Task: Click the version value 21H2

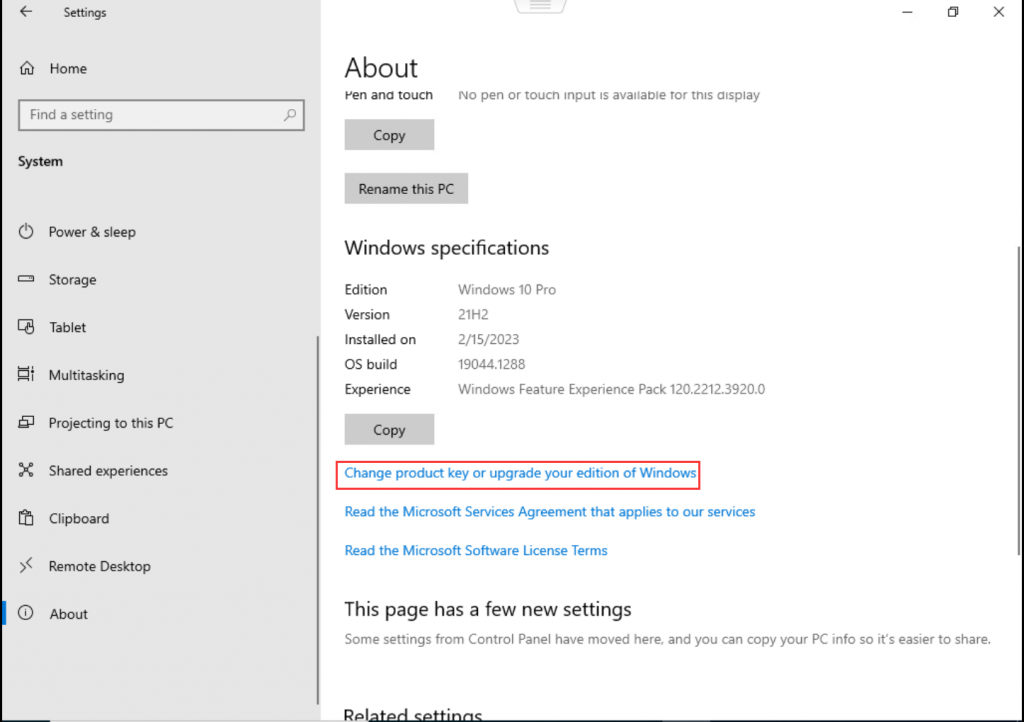Action: click(473, 314)
